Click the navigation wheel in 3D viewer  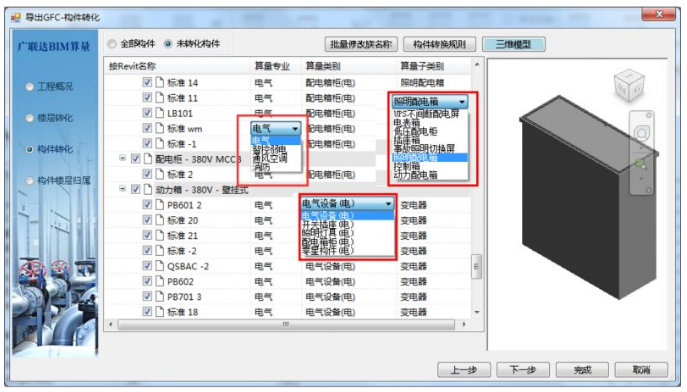[641, 133]
